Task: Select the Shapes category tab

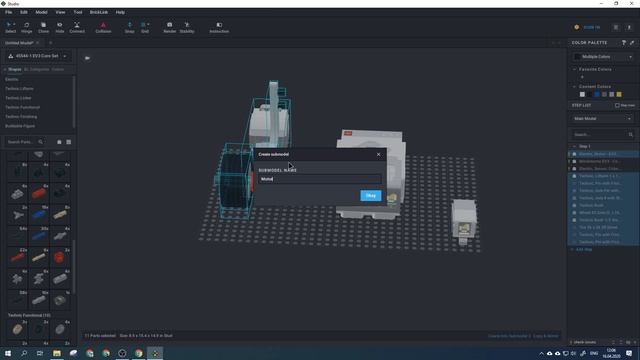Action: coord(15,69)
